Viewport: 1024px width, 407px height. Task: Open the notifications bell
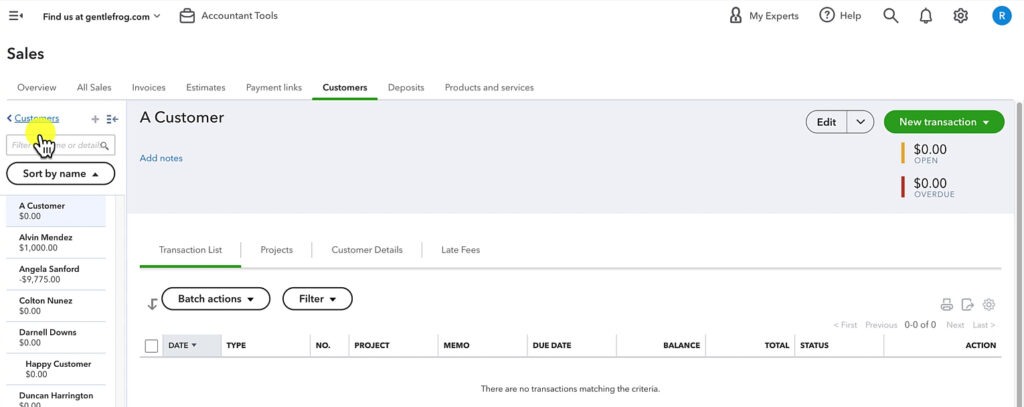click(x=926, y=16)
